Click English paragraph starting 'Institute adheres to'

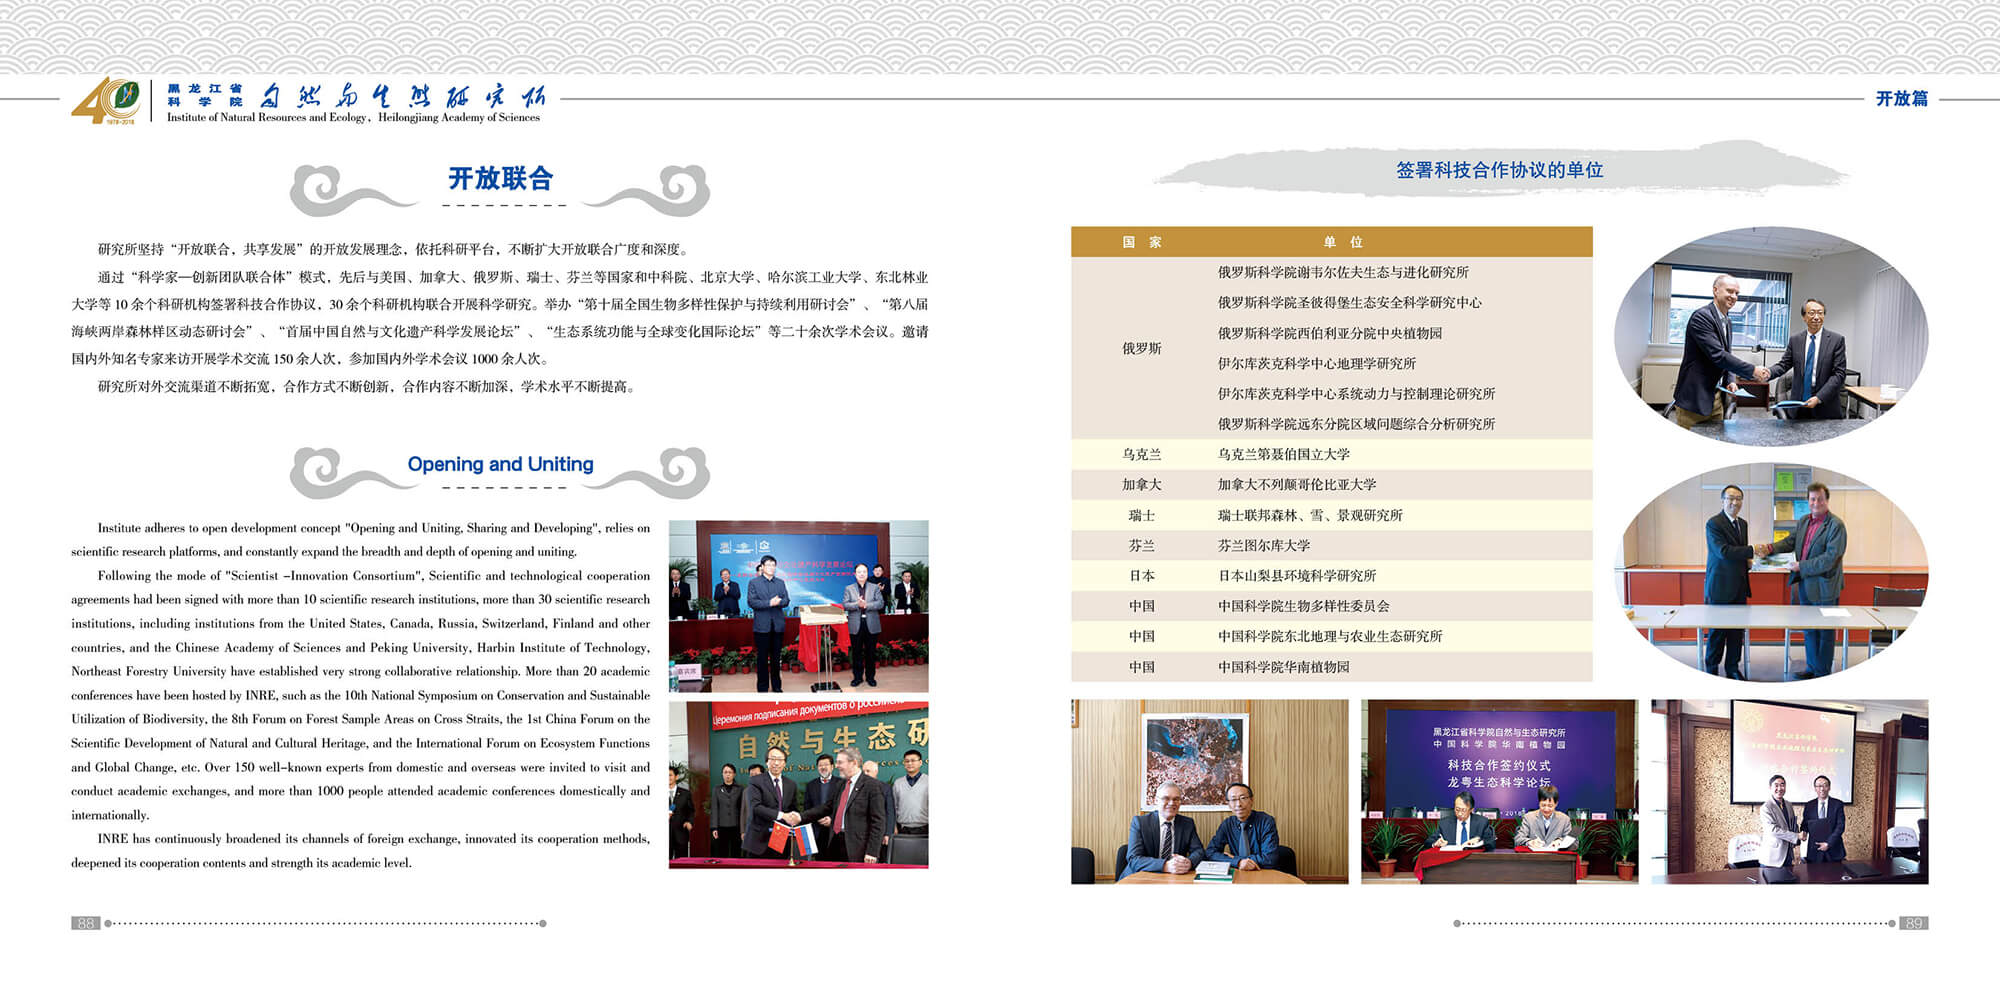[360, 540]
